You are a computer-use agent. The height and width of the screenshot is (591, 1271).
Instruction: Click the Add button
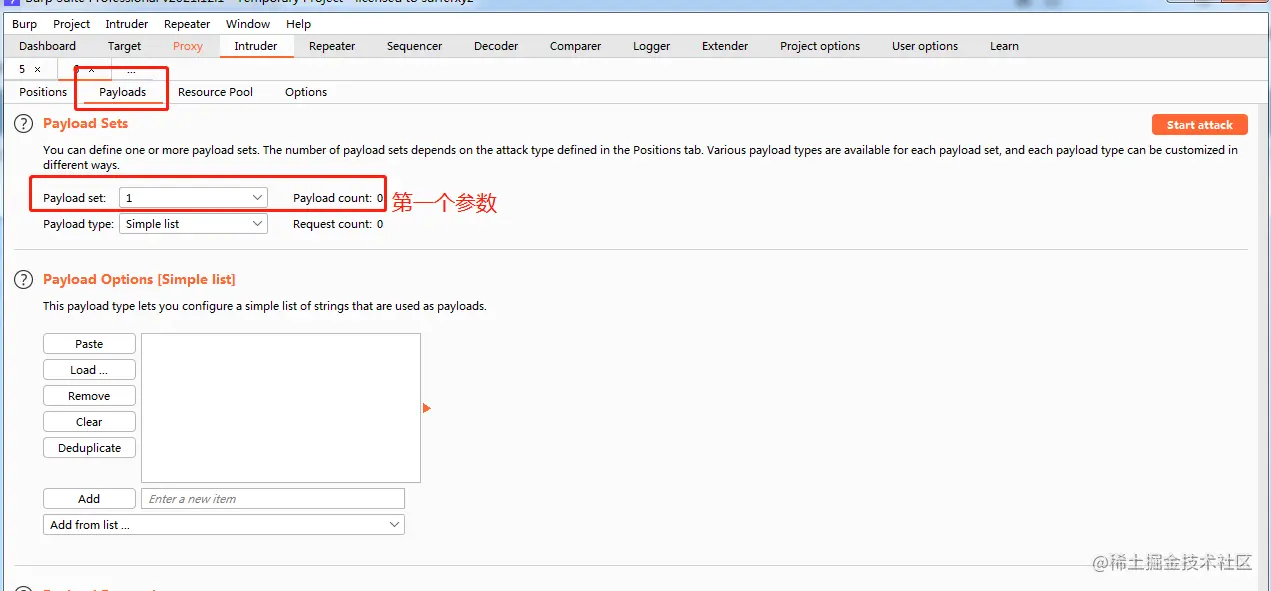[89, 499]
